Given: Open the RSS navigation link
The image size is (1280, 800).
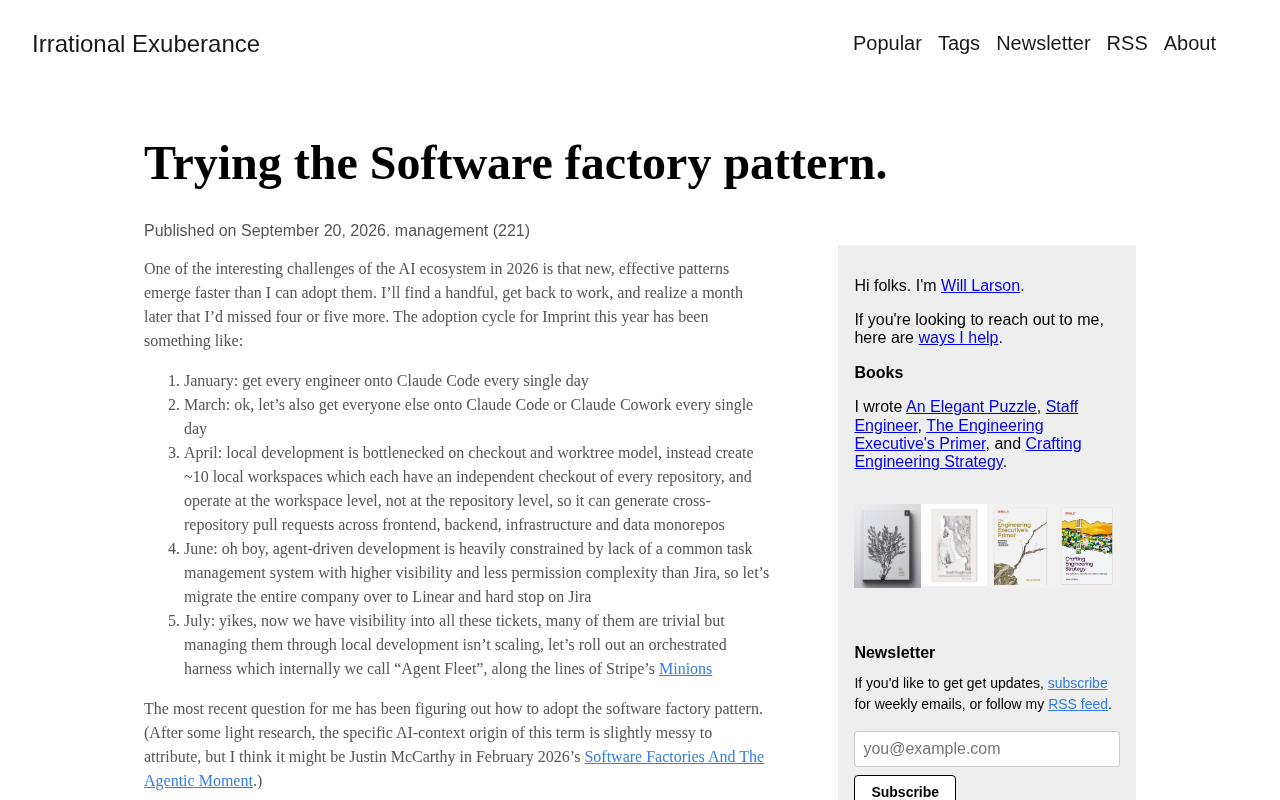Looking at the screenshot, I should click(1127, 43).
